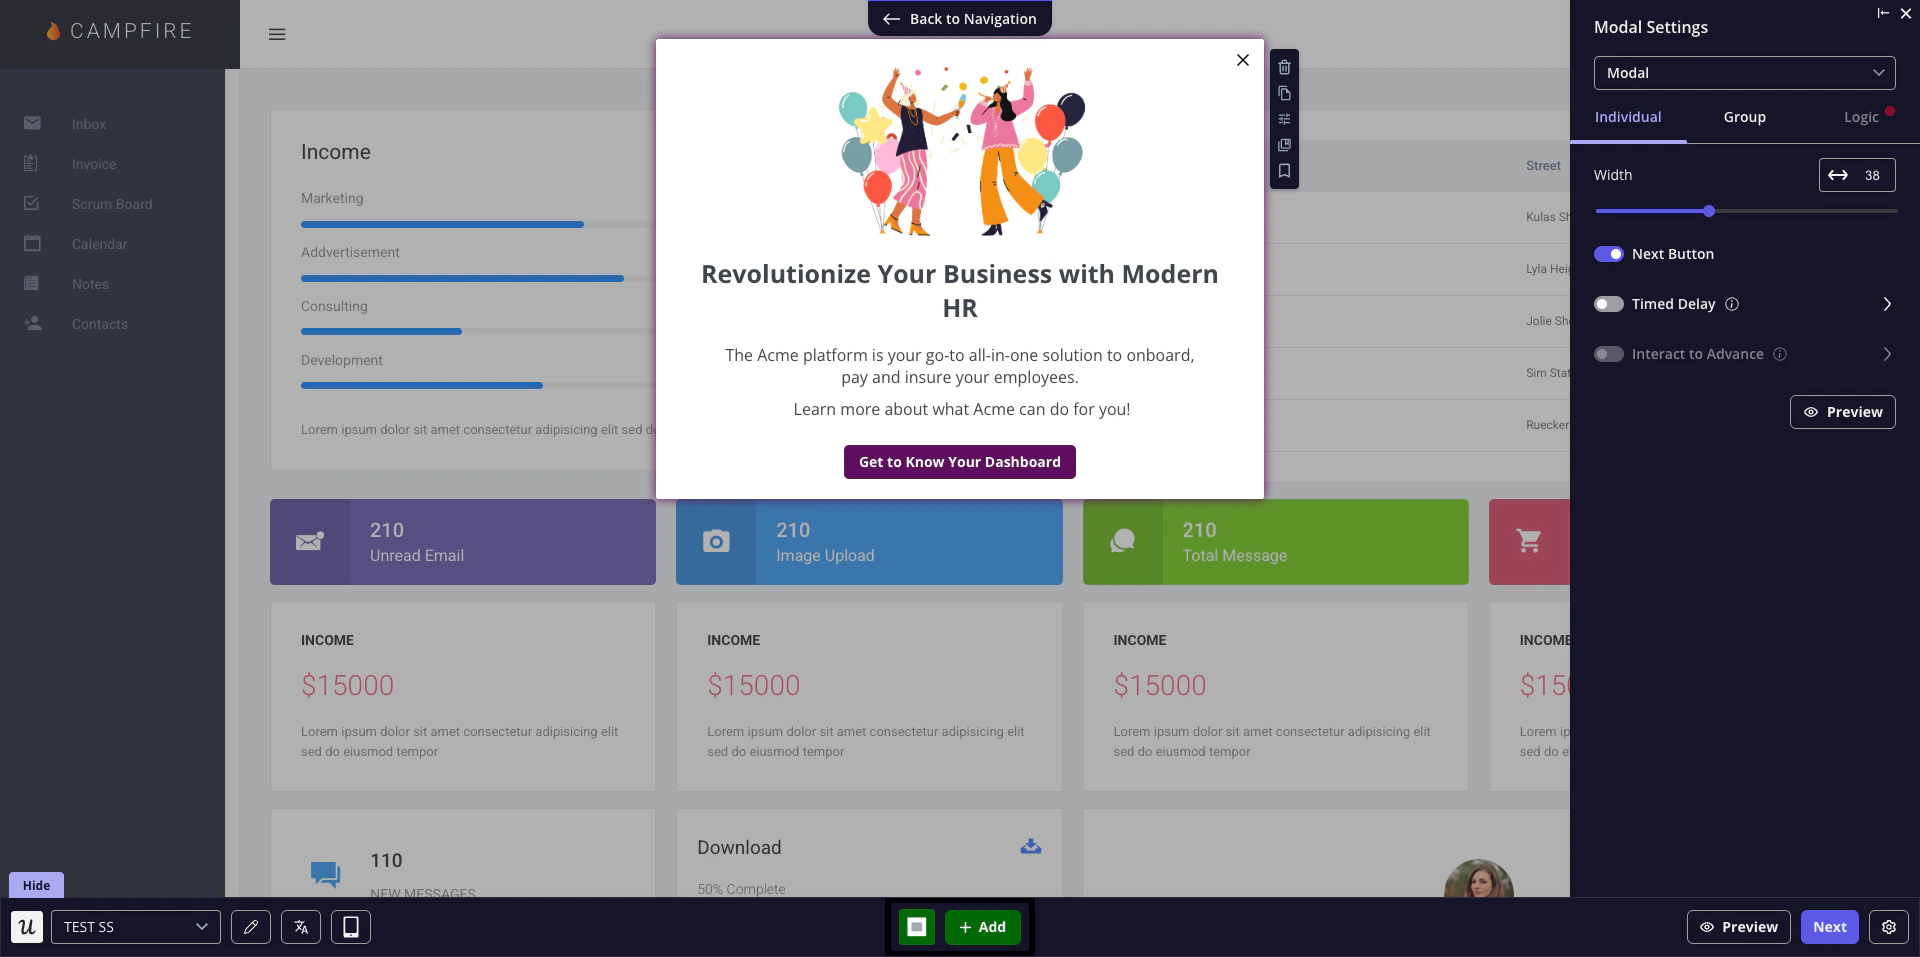Click the shopping cart icon on the red card
Viewport: 1920px width, 957px height.
tap(1529, 541)
